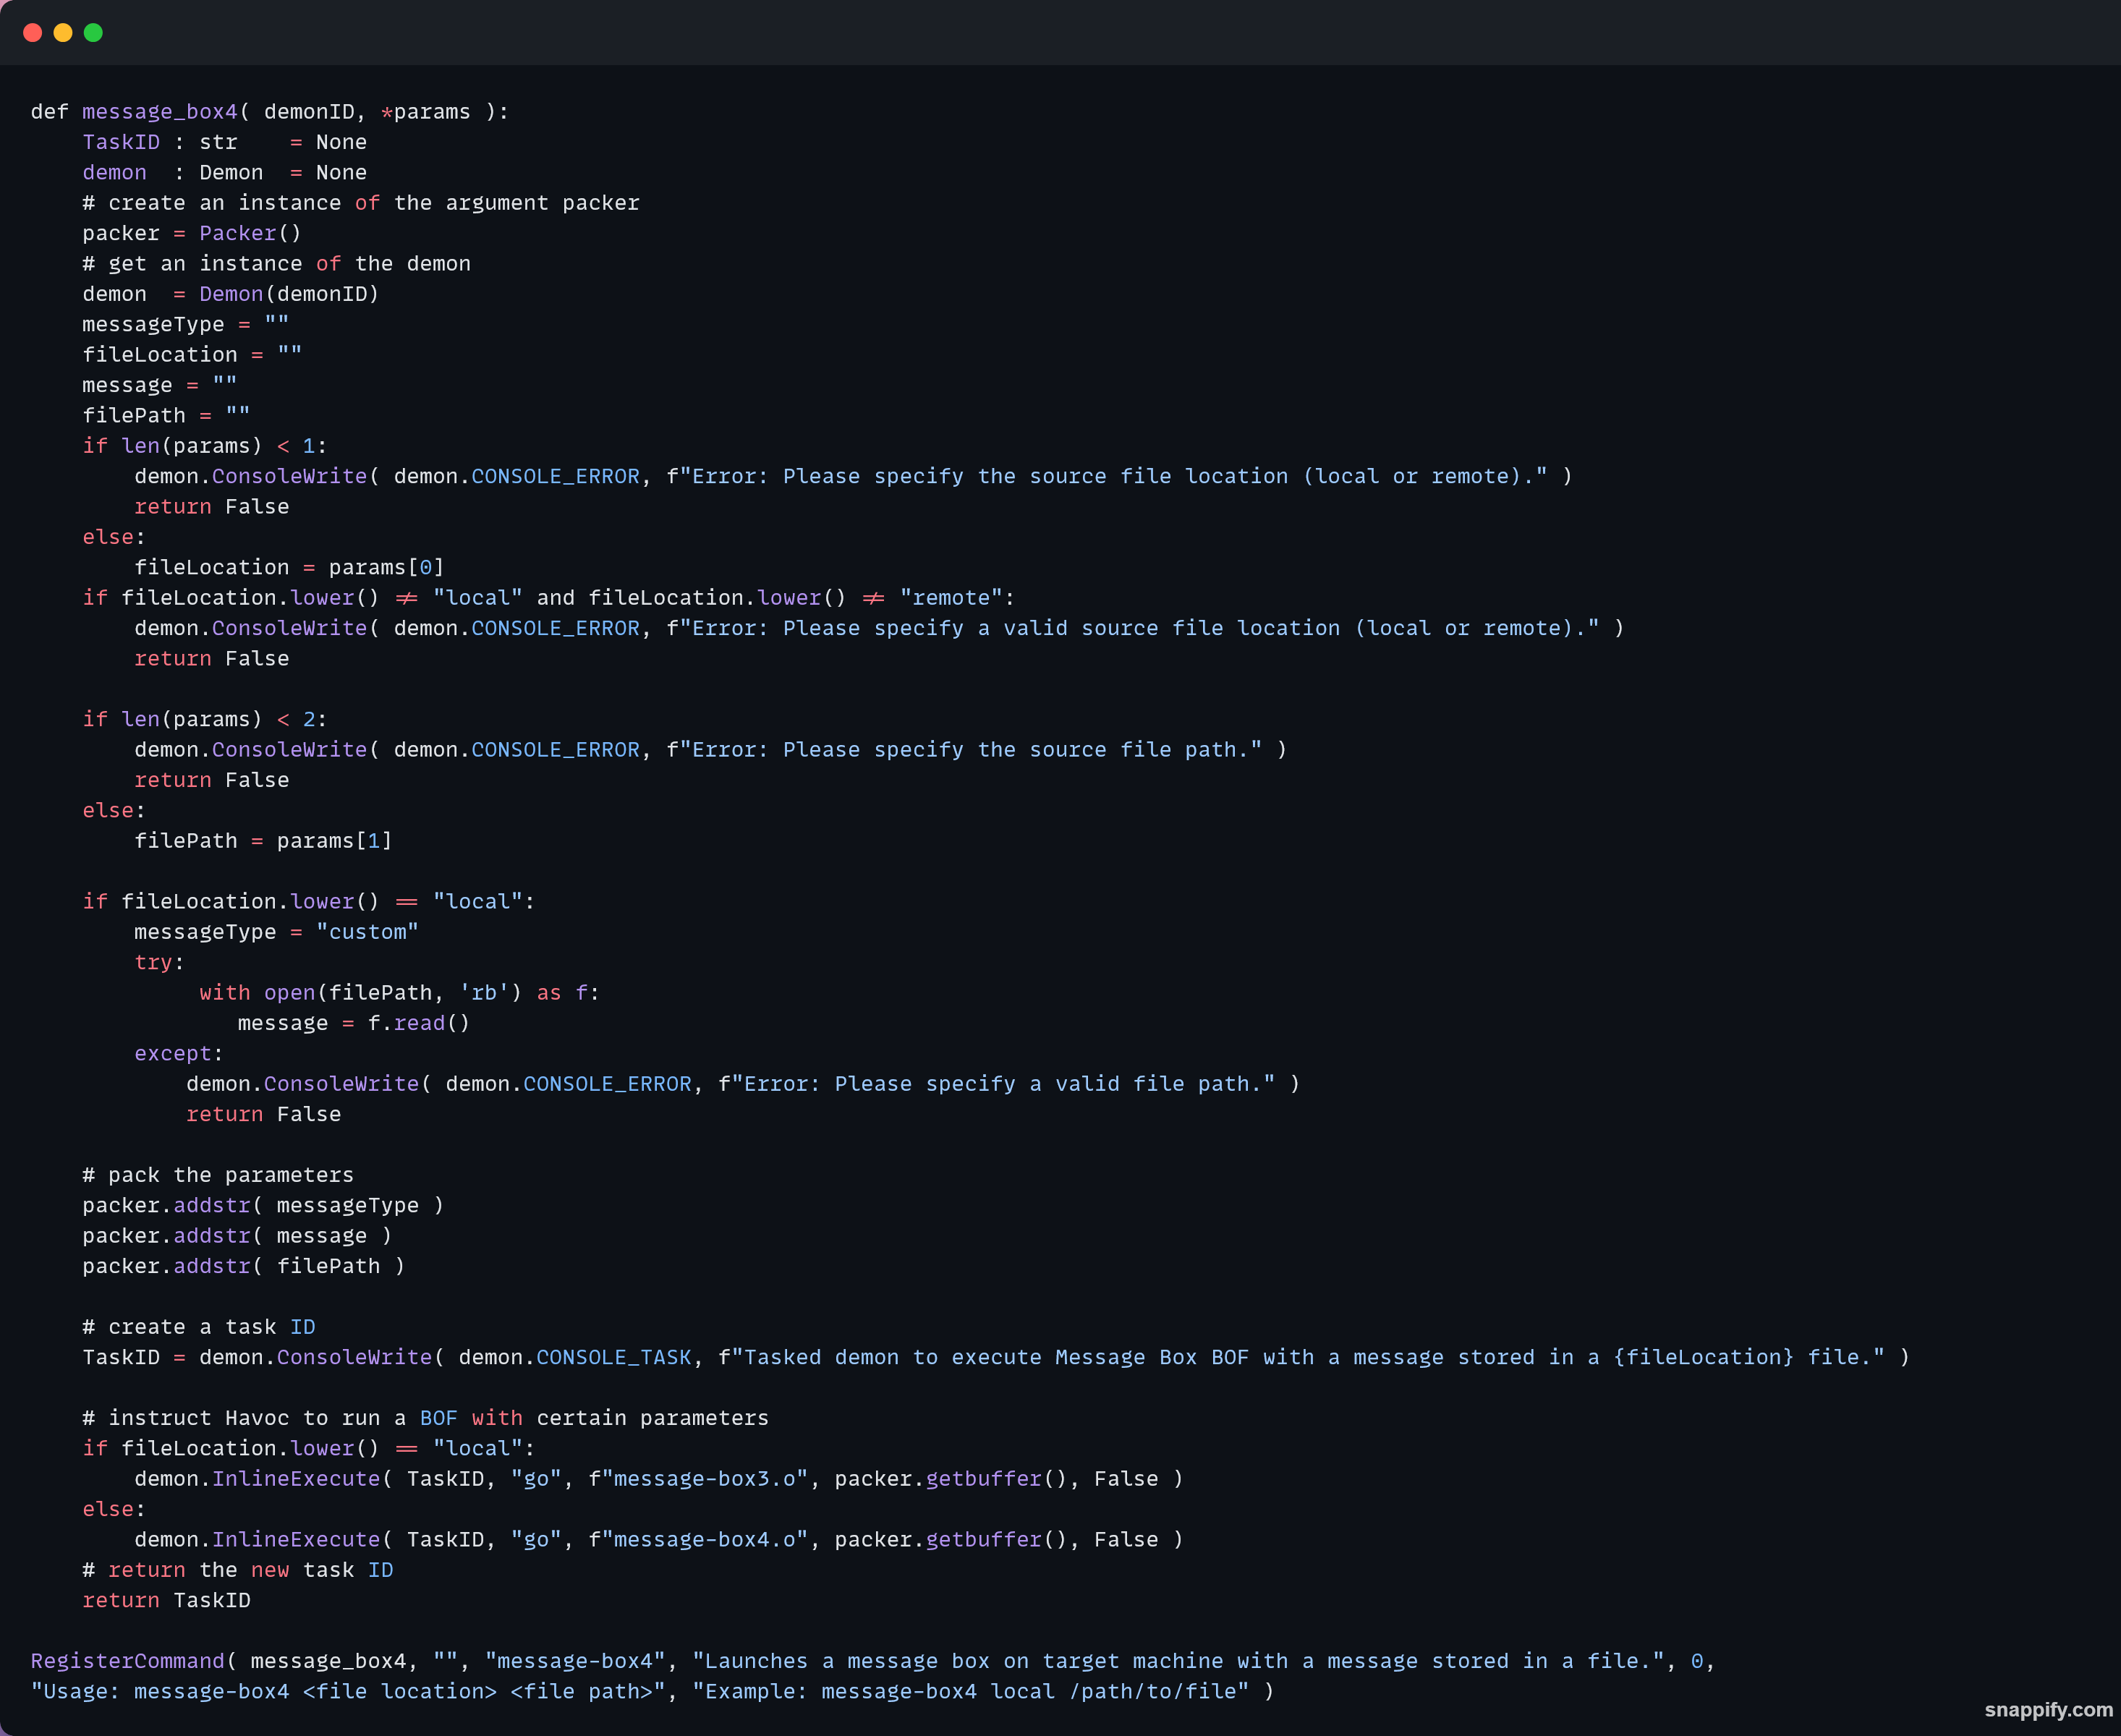Click the 'if len(params) < 2:' condition
Viewport: 2121px width, 1736px height.
coord(204,719)
